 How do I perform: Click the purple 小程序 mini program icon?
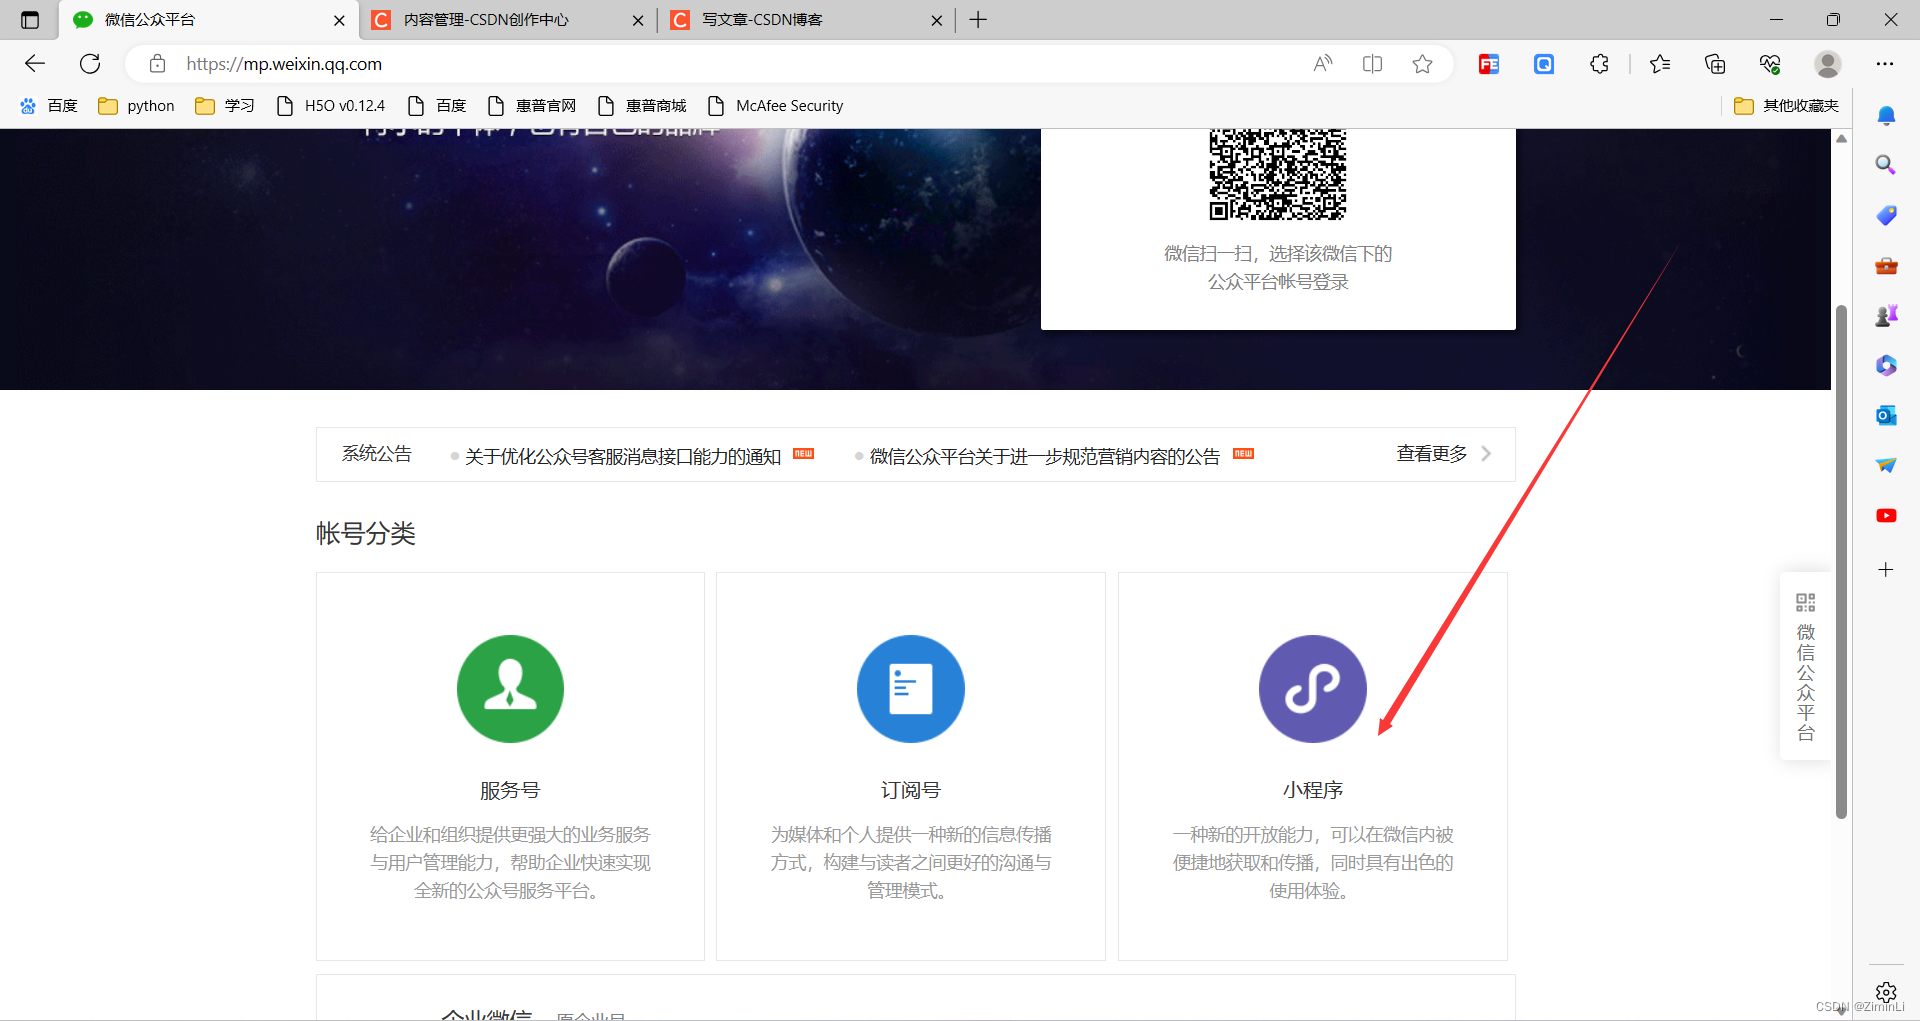click(x=1313, y=689)
